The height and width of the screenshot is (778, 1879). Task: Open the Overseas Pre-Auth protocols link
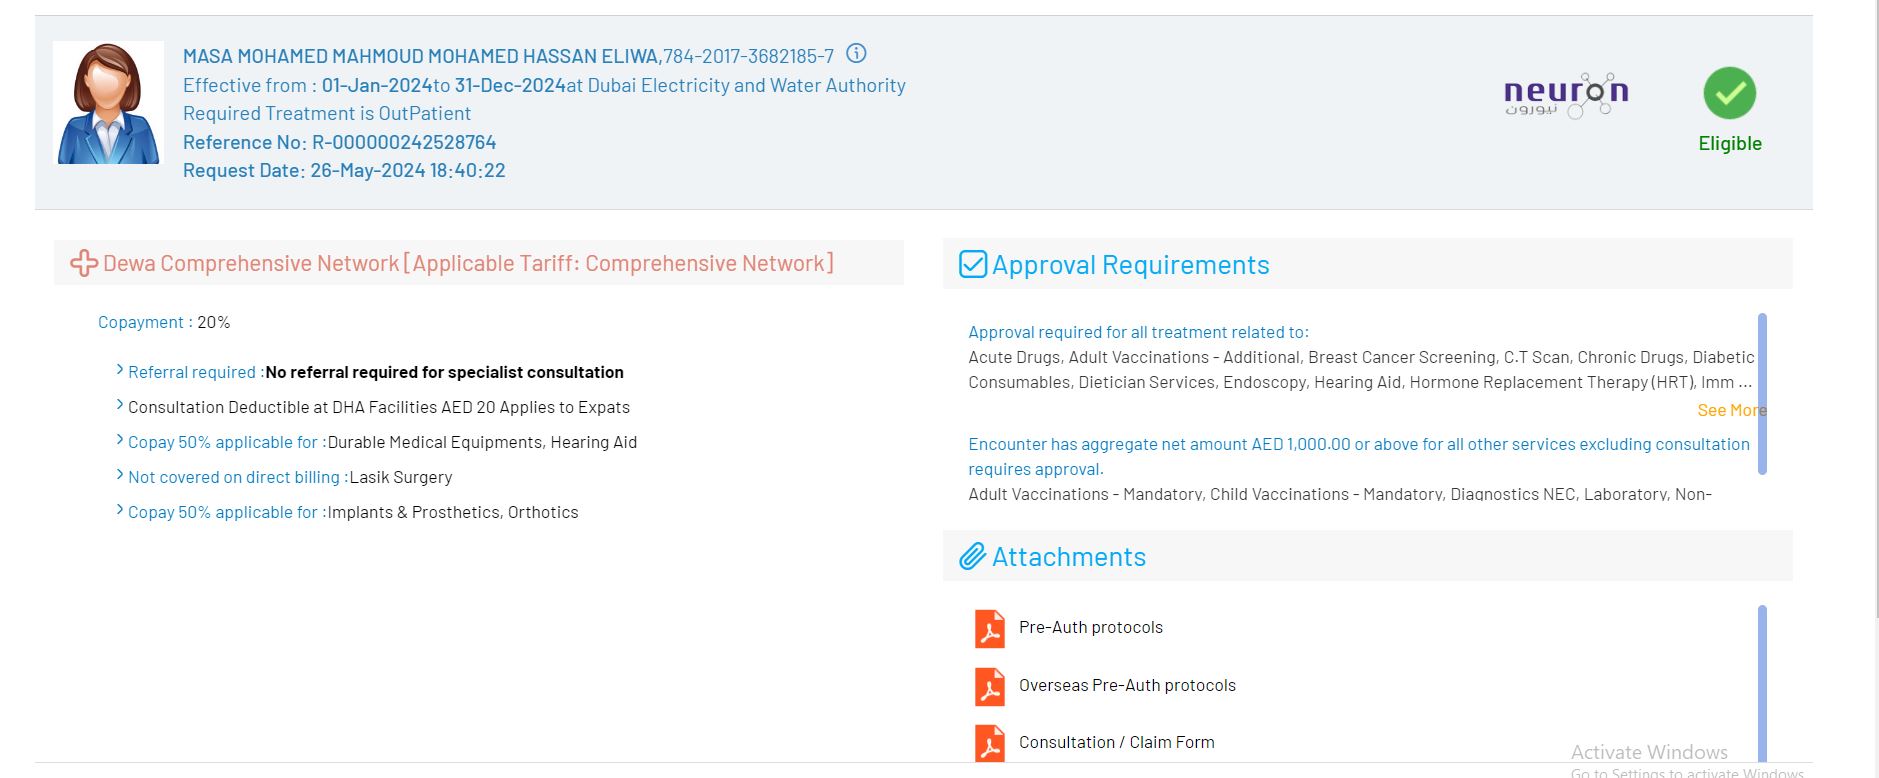1127,686
